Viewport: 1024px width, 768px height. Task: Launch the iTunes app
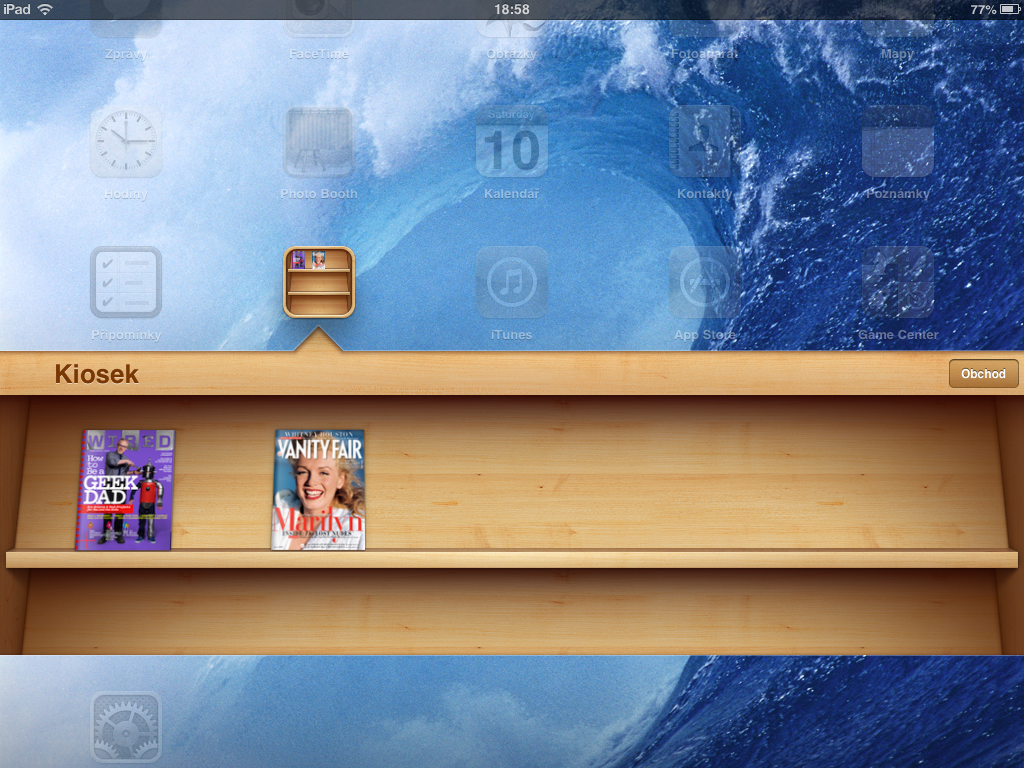point(511,283)
